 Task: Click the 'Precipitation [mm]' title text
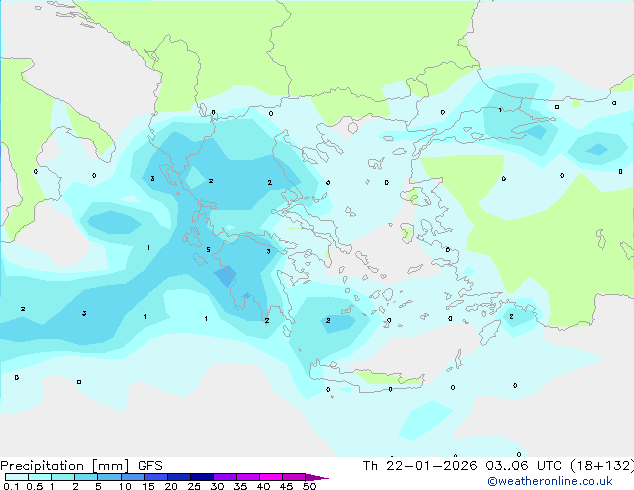(x=65, y=466)
